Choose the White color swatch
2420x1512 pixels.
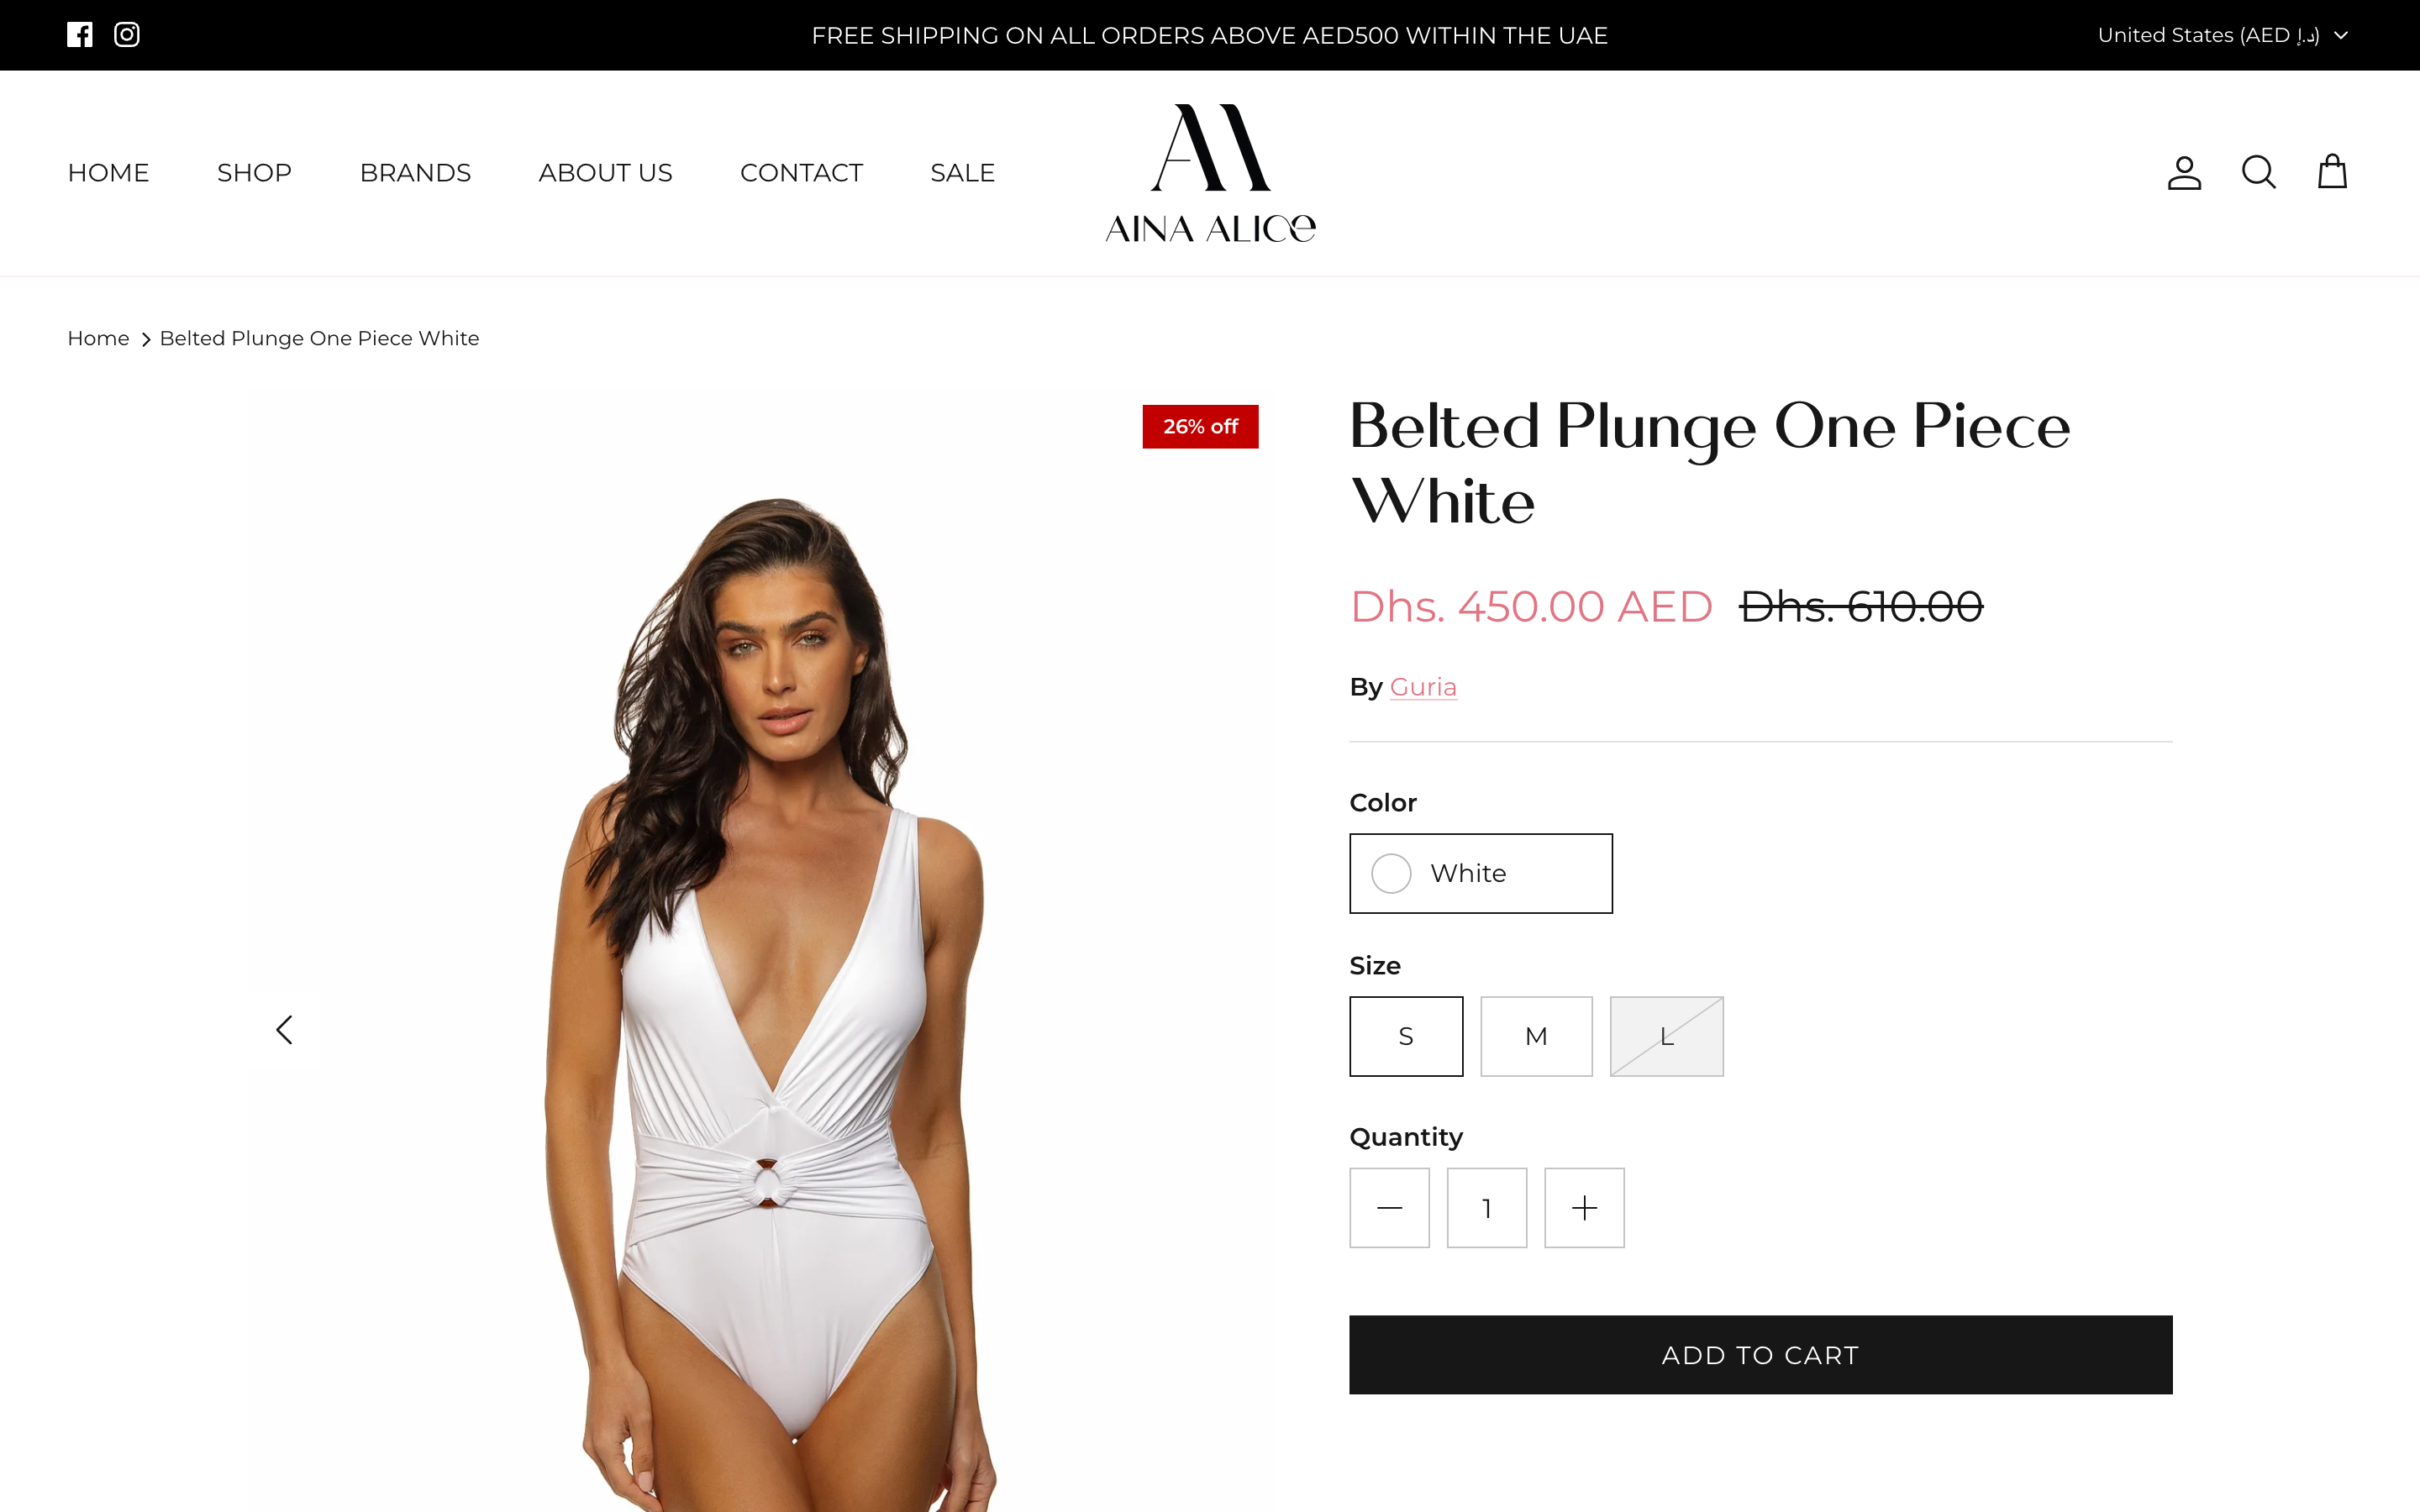coord(1480,873)
